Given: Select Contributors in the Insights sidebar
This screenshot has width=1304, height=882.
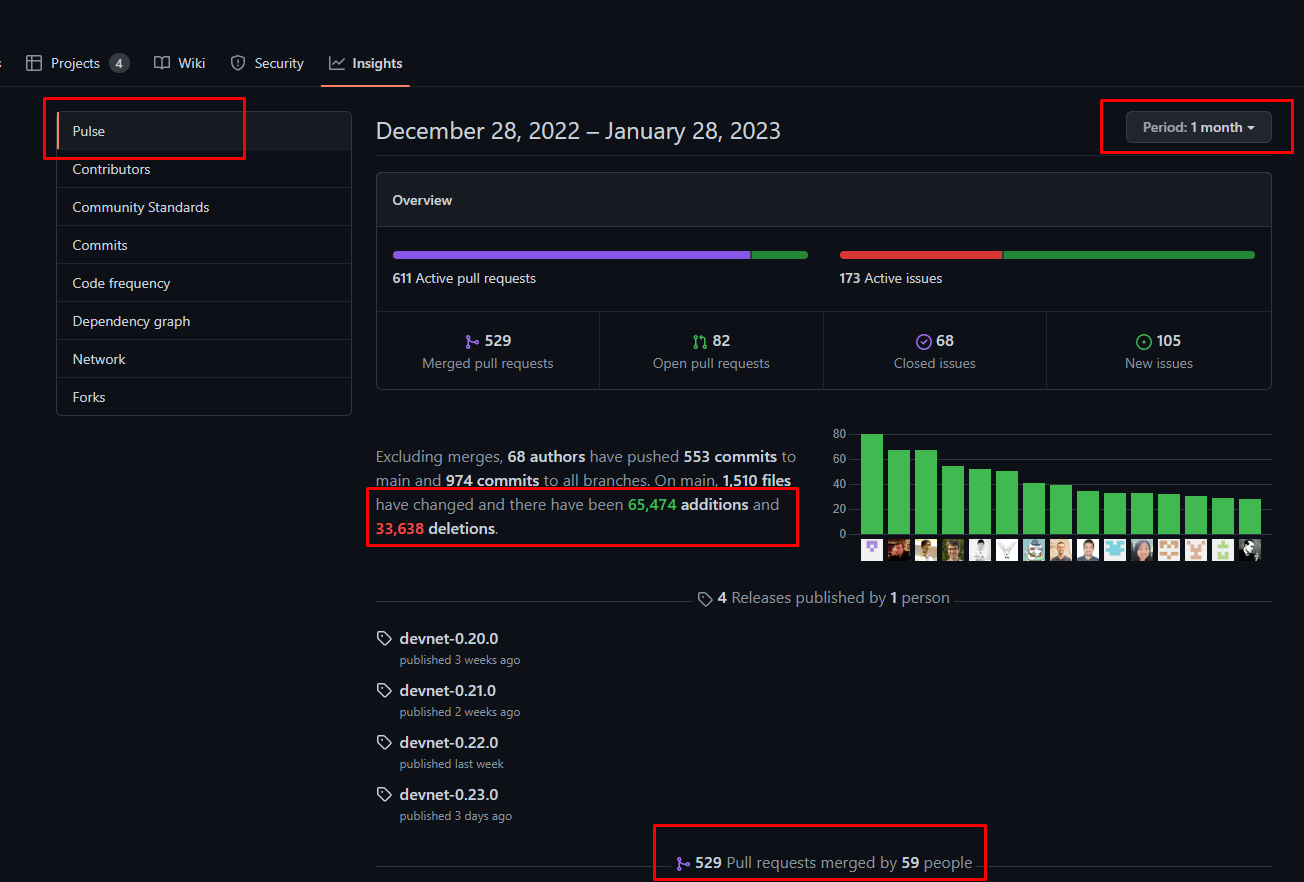Looking at the screenshot, I should click(111, 169).
